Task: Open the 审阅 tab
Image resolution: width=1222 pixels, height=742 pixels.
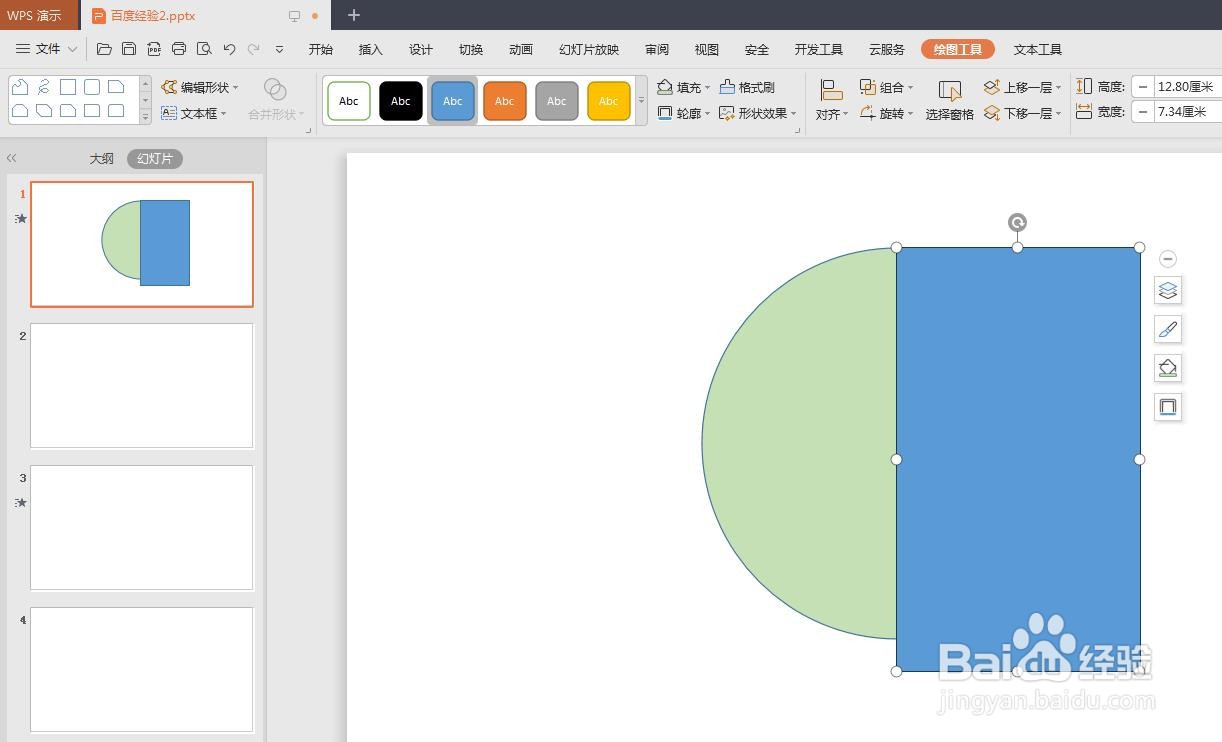Action: (x=657, y=49)
